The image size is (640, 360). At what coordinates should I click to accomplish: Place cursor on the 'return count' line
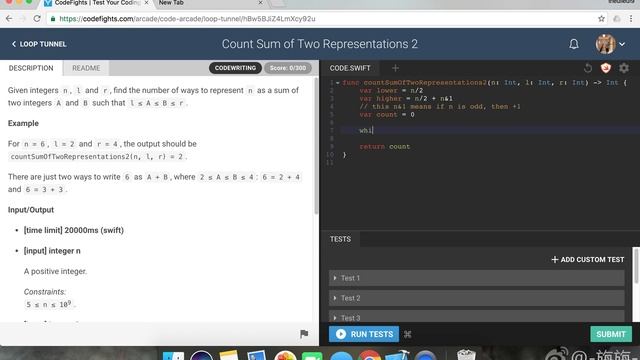click(x=384, y=147)
